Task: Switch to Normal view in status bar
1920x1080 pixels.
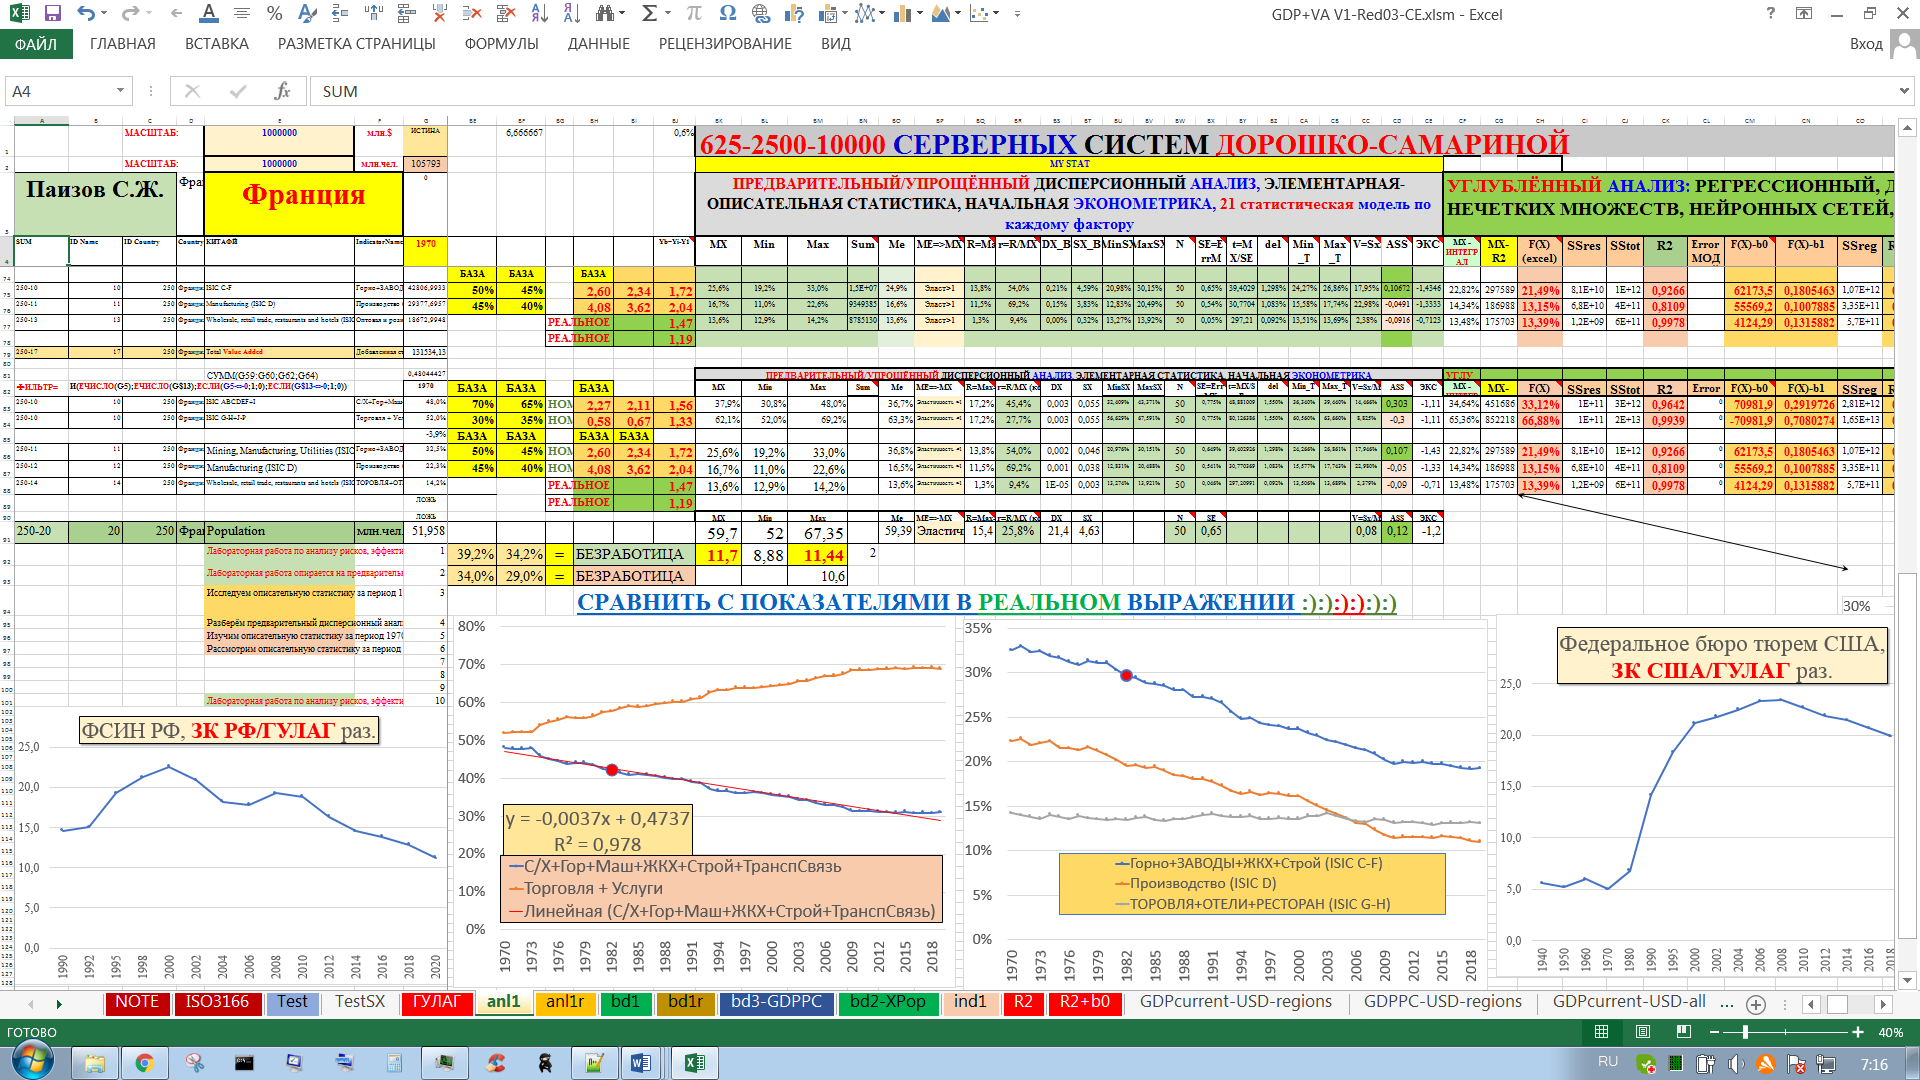Action: click(x=1601, y=1032)
